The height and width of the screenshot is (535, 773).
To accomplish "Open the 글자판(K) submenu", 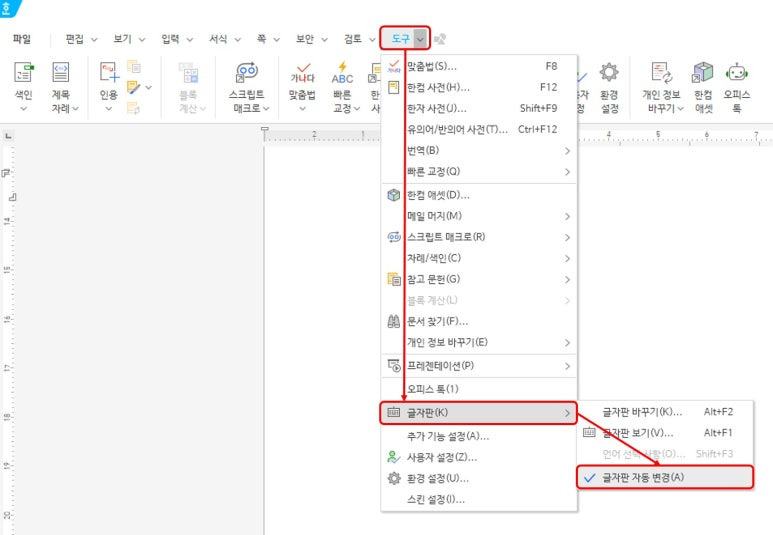I will [x=479, y=413].
